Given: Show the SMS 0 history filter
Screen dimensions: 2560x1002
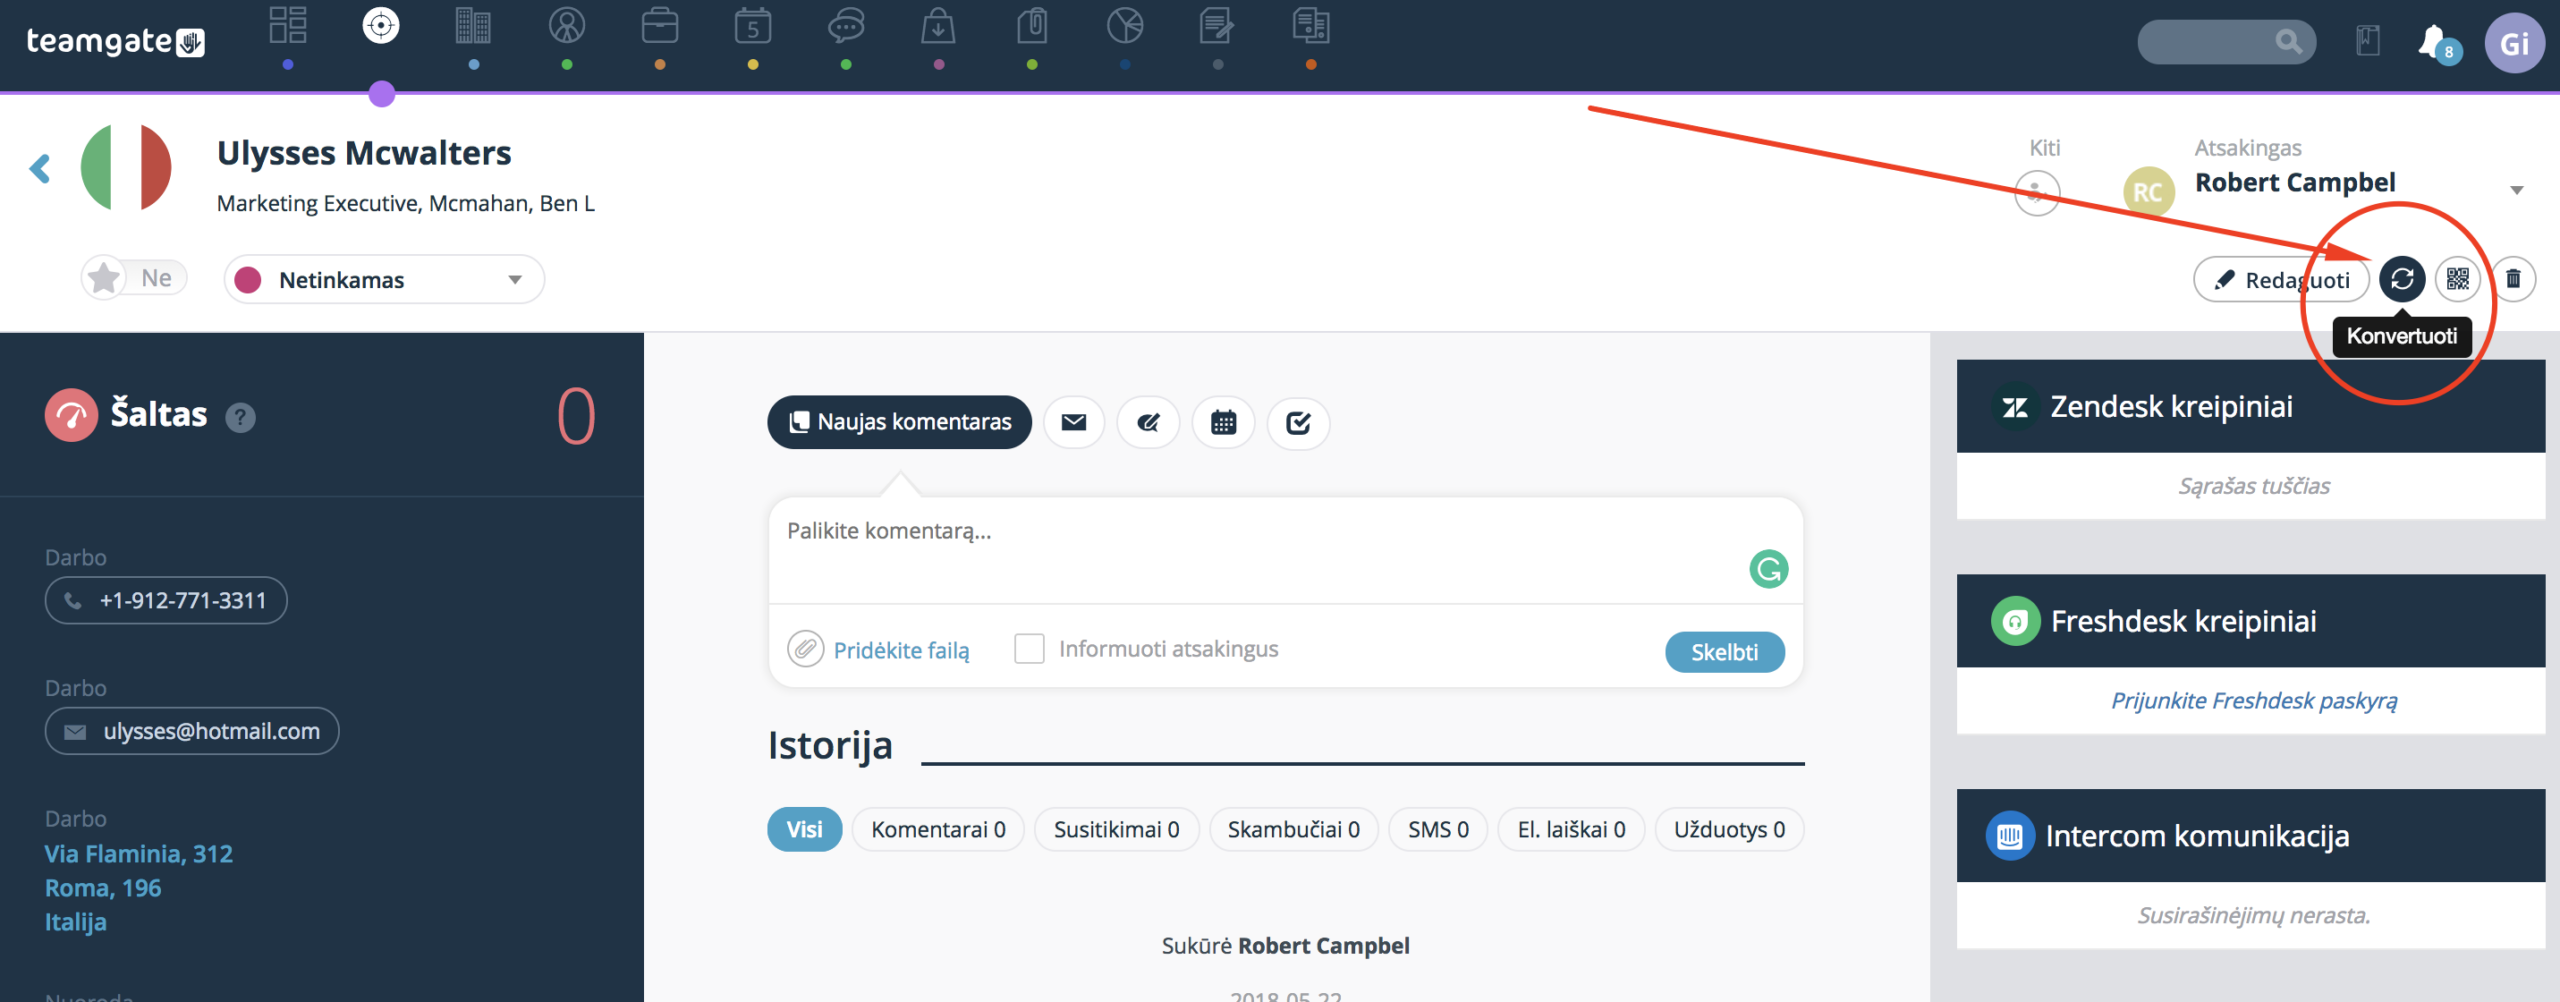Looking at the screenshot, I should tap(1438, 830).
